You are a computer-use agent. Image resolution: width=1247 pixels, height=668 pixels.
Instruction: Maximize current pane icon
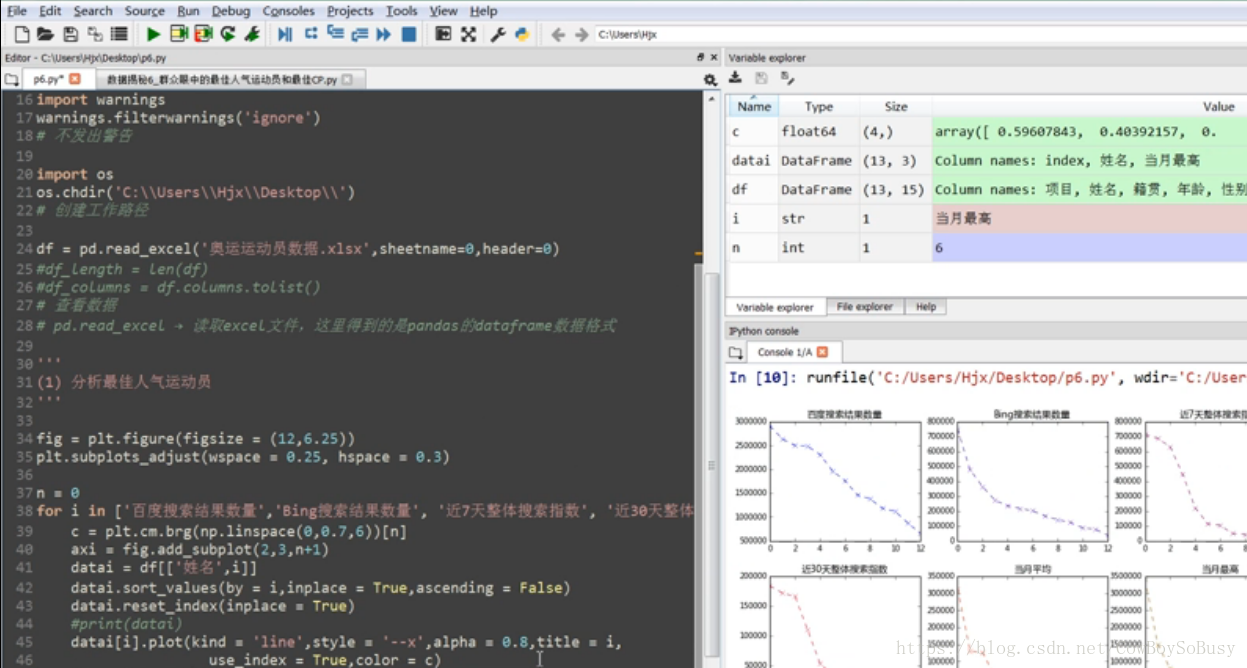[x=444, y=34]
